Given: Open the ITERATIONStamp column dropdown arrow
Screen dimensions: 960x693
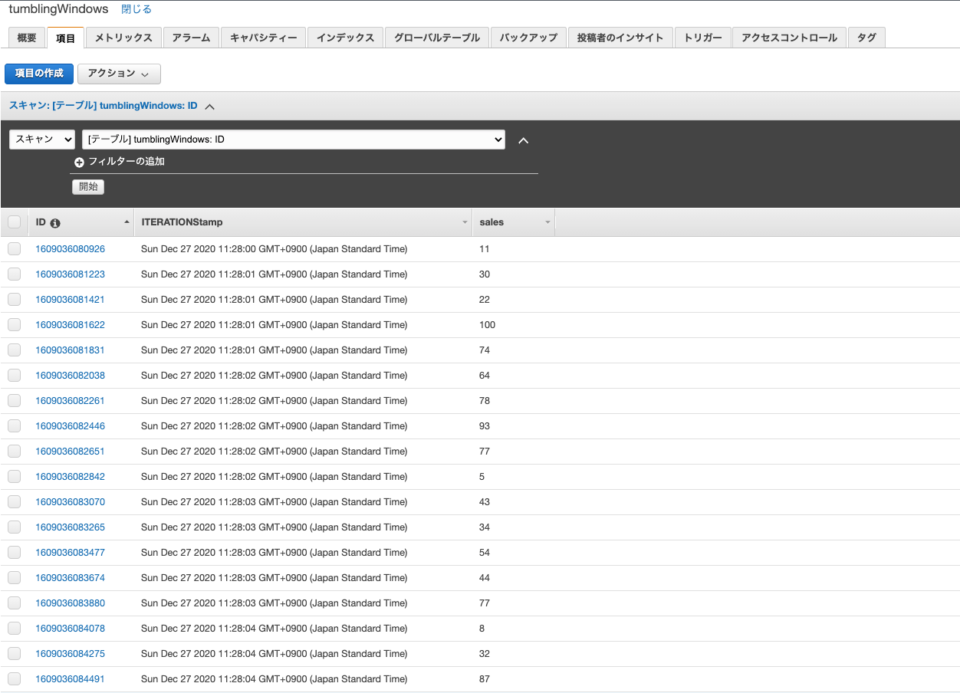Looking at the screenshot, I should click(x=464, y=221).
